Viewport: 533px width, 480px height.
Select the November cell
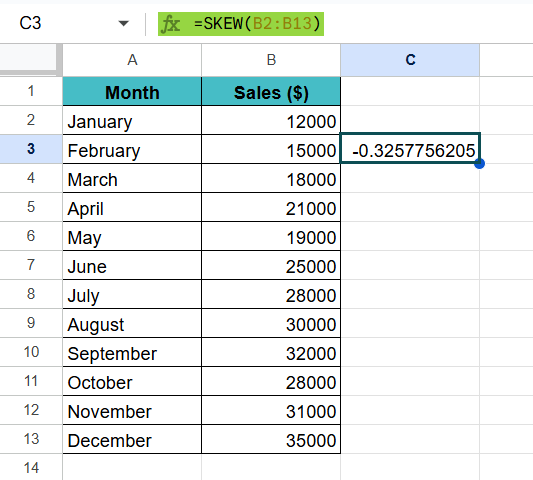point(132,410)
